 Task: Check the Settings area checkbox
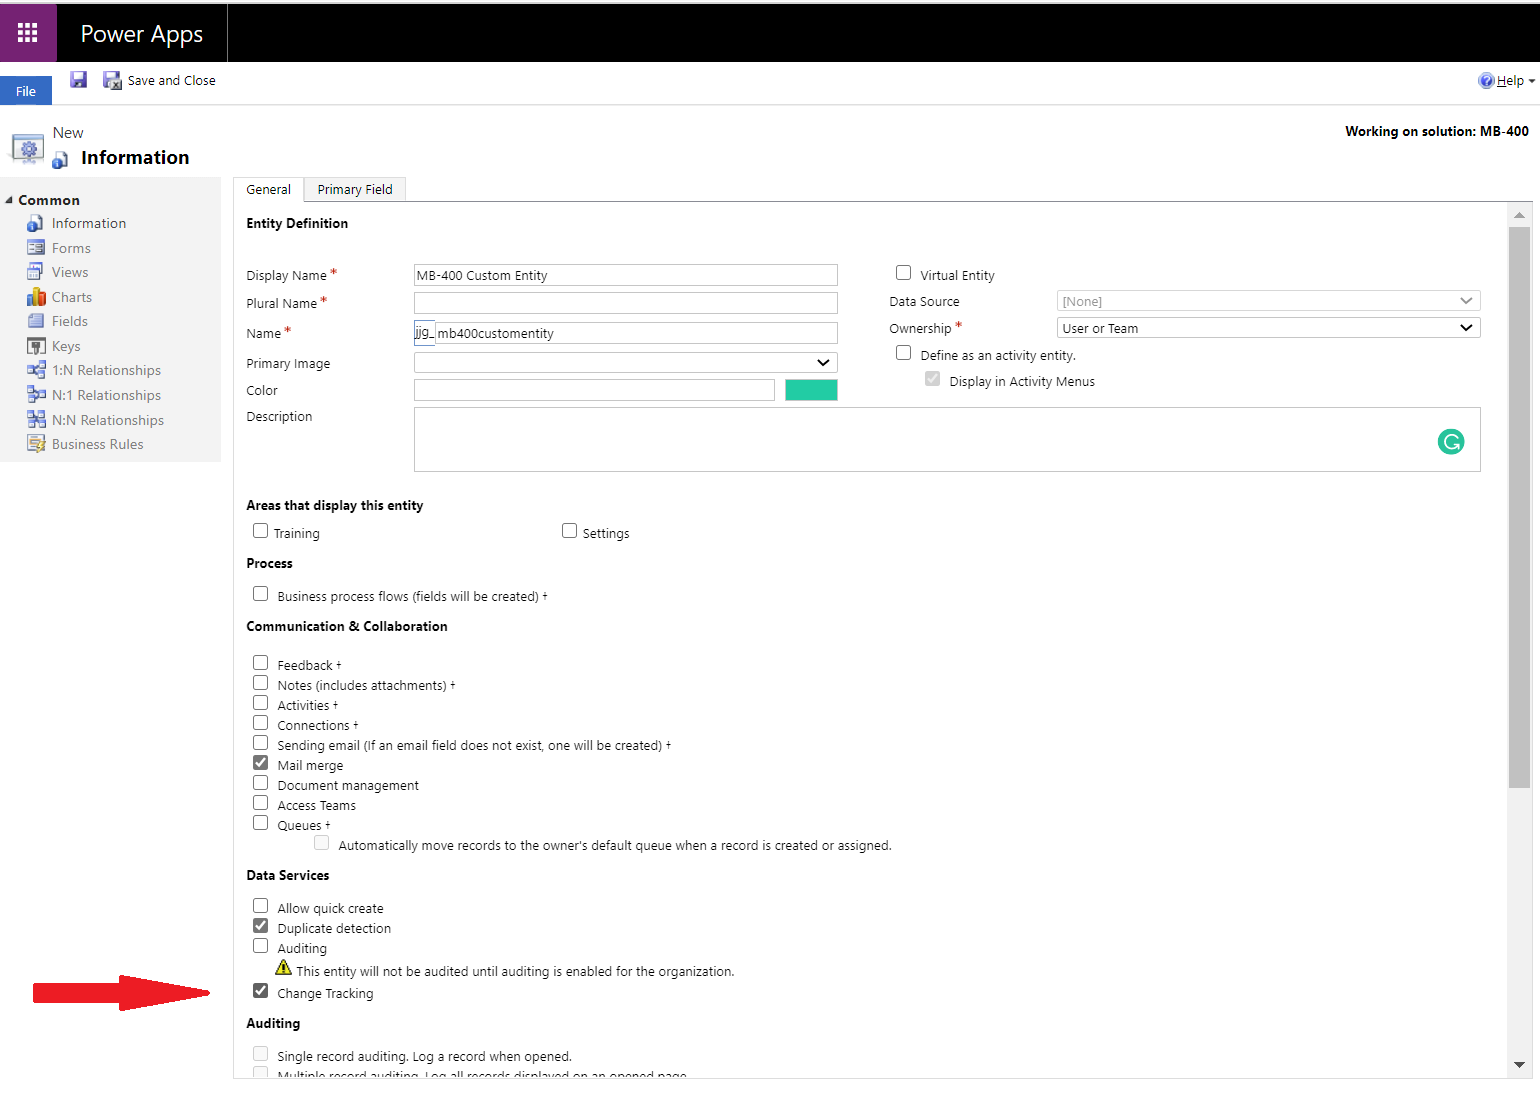pyautogui.click(x=570, y=530)
